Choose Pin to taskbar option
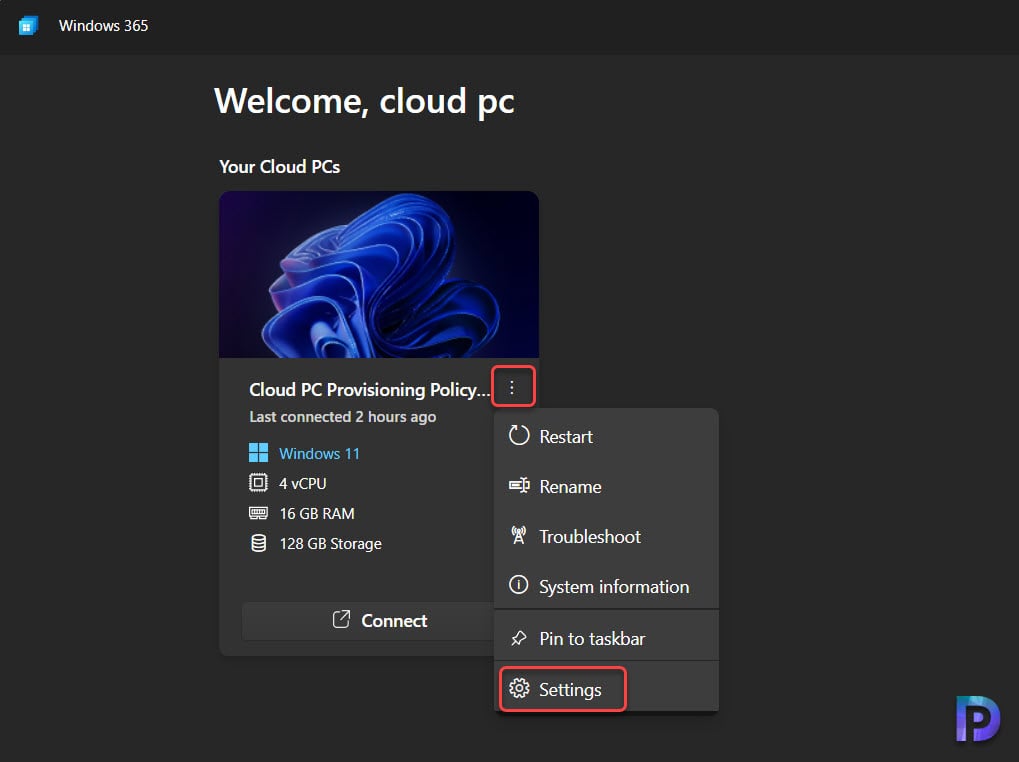The width and height of the screenshot is (1019, 762). point(606,639)
